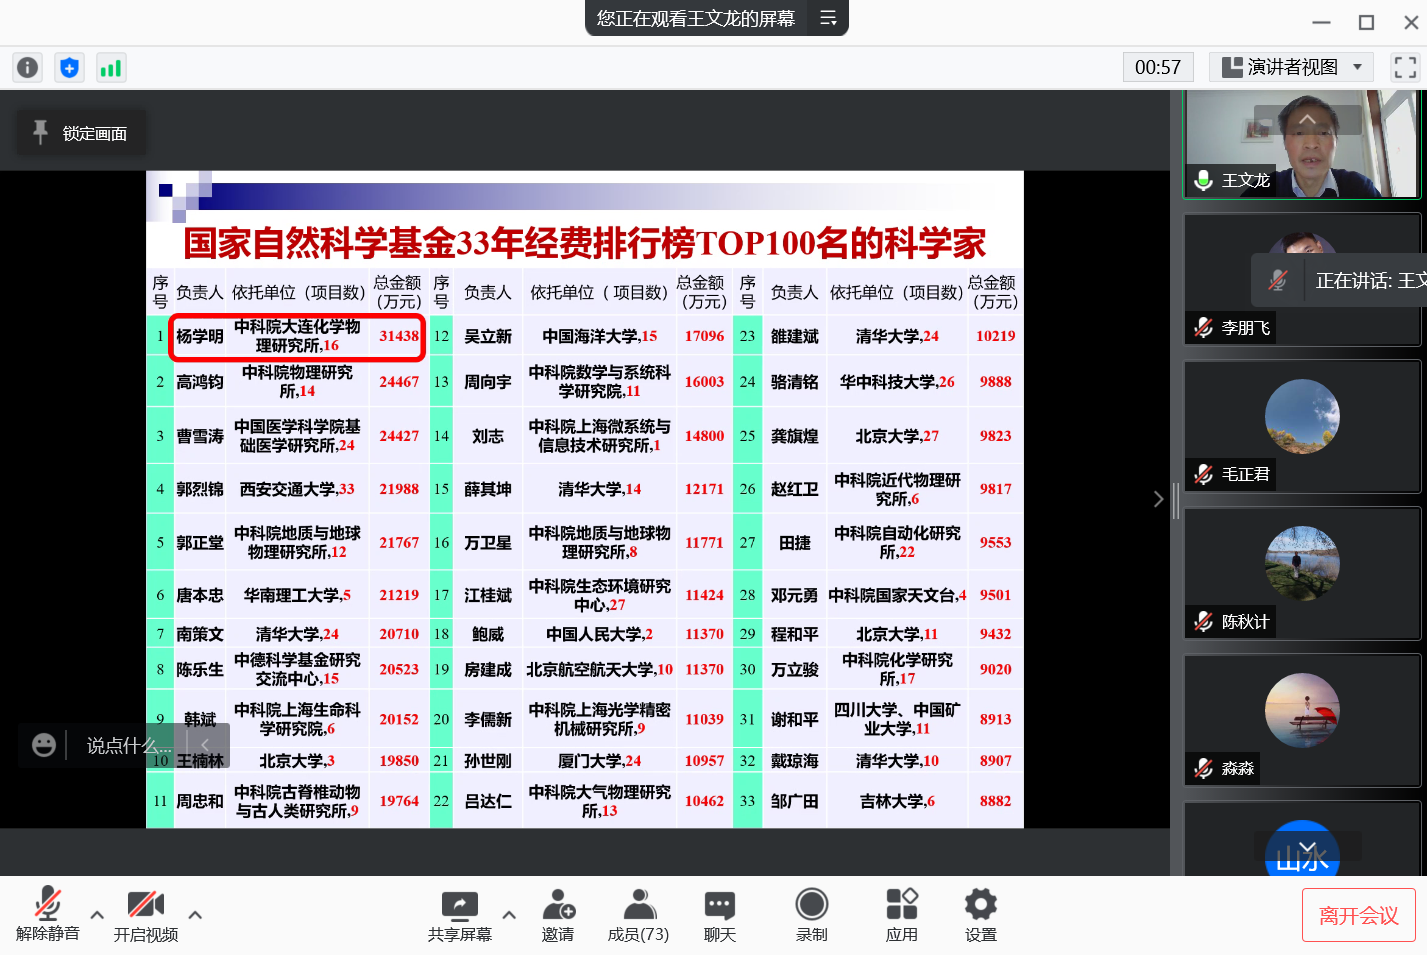The image size is (1427, 955).
Task: Pin the screen with 锁定画面
Action: (81, 133)
